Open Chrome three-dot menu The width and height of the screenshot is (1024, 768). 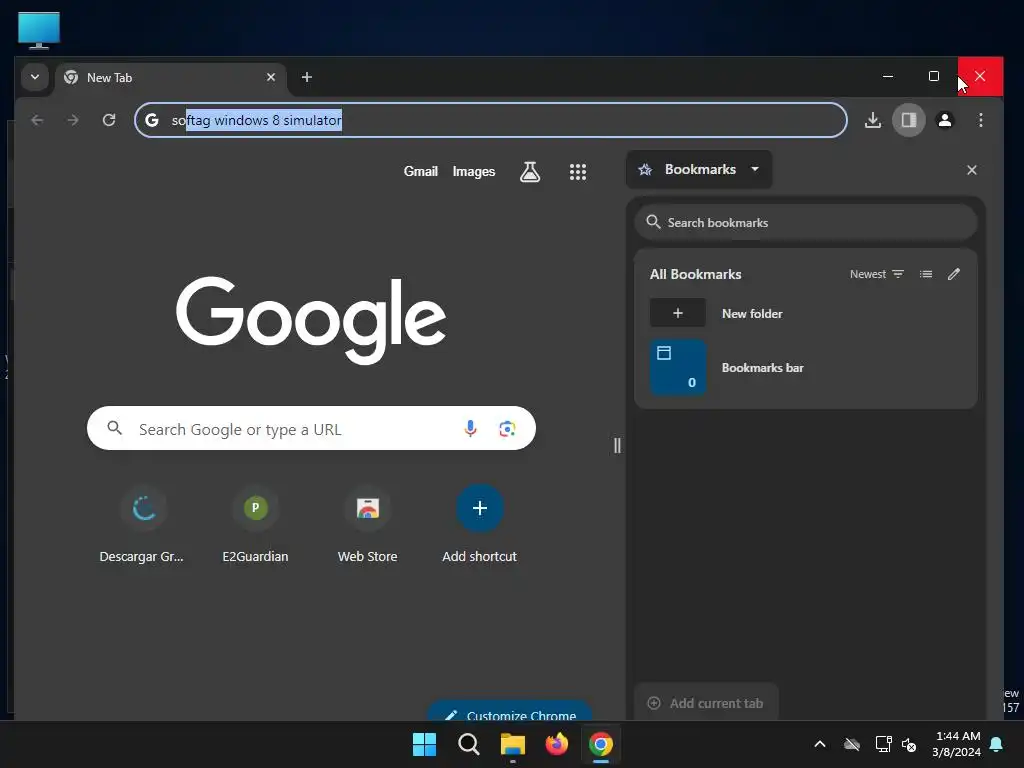[980, 120]
